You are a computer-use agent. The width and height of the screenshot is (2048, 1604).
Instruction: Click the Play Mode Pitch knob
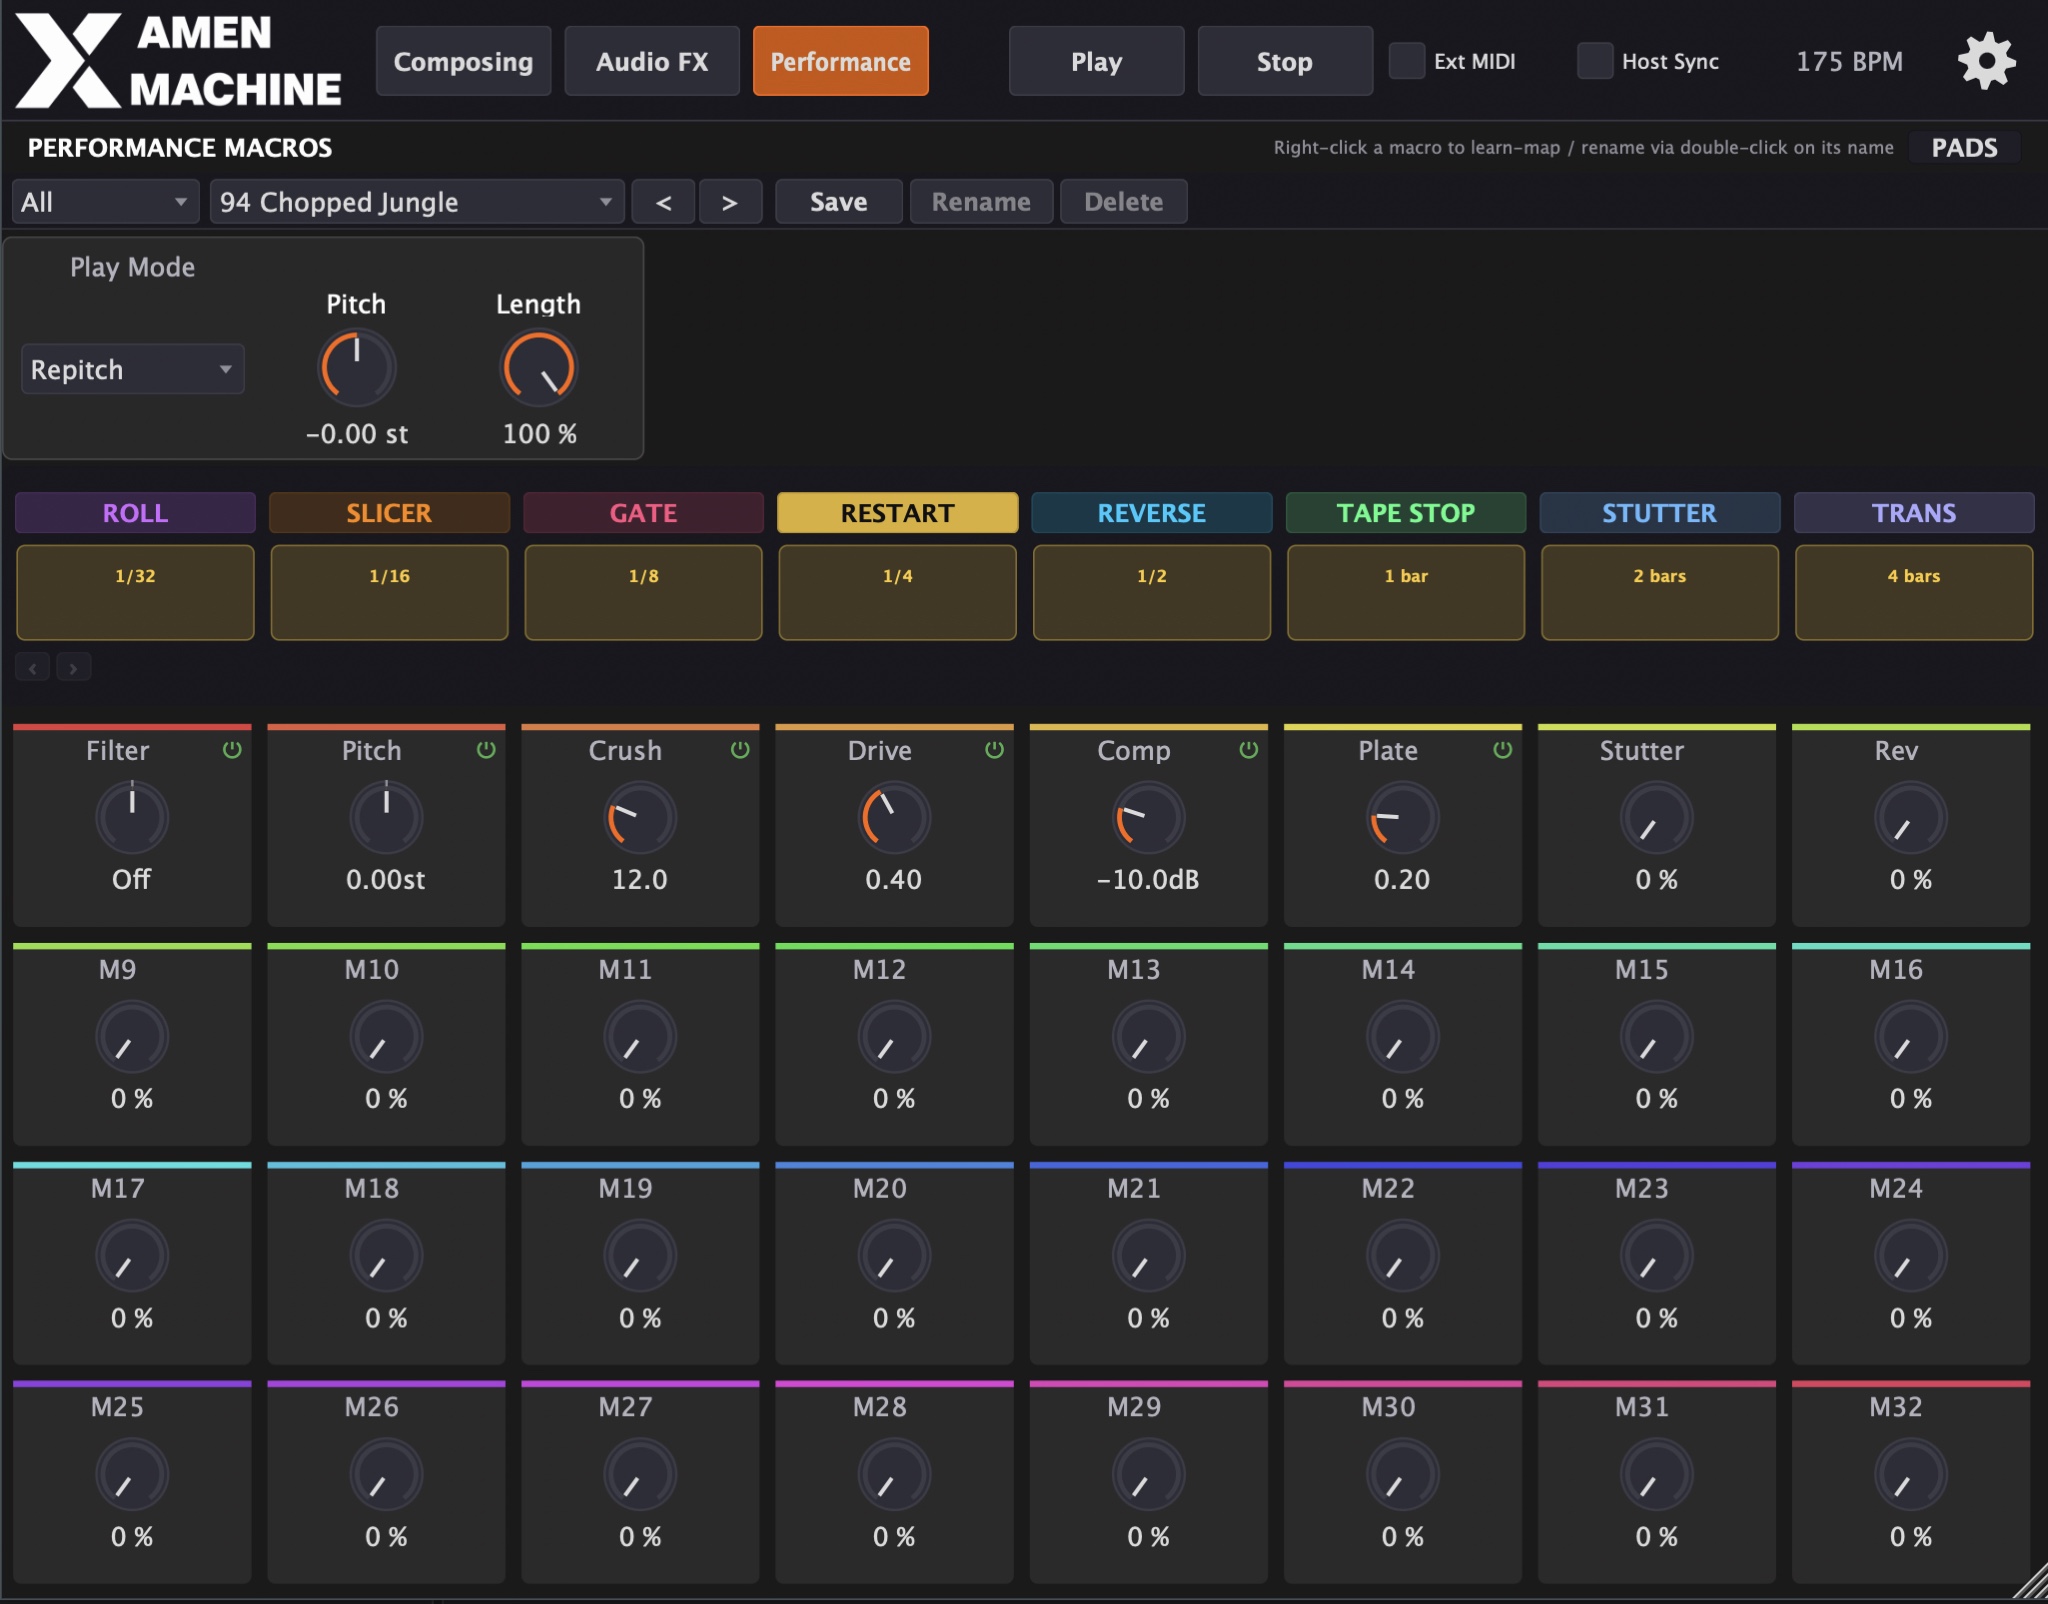pos(356,368)
